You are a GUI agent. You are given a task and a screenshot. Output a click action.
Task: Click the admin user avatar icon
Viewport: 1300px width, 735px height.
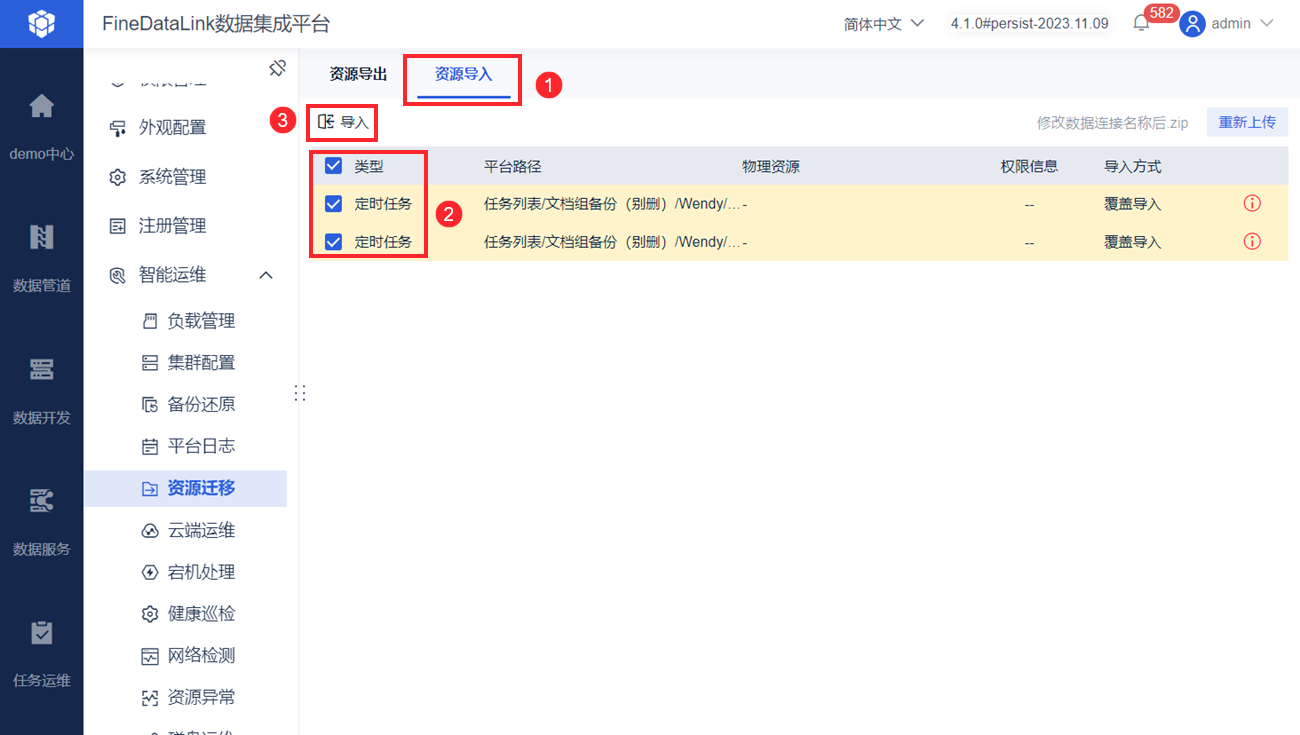pyautogui.click(x=1192, y=23)
